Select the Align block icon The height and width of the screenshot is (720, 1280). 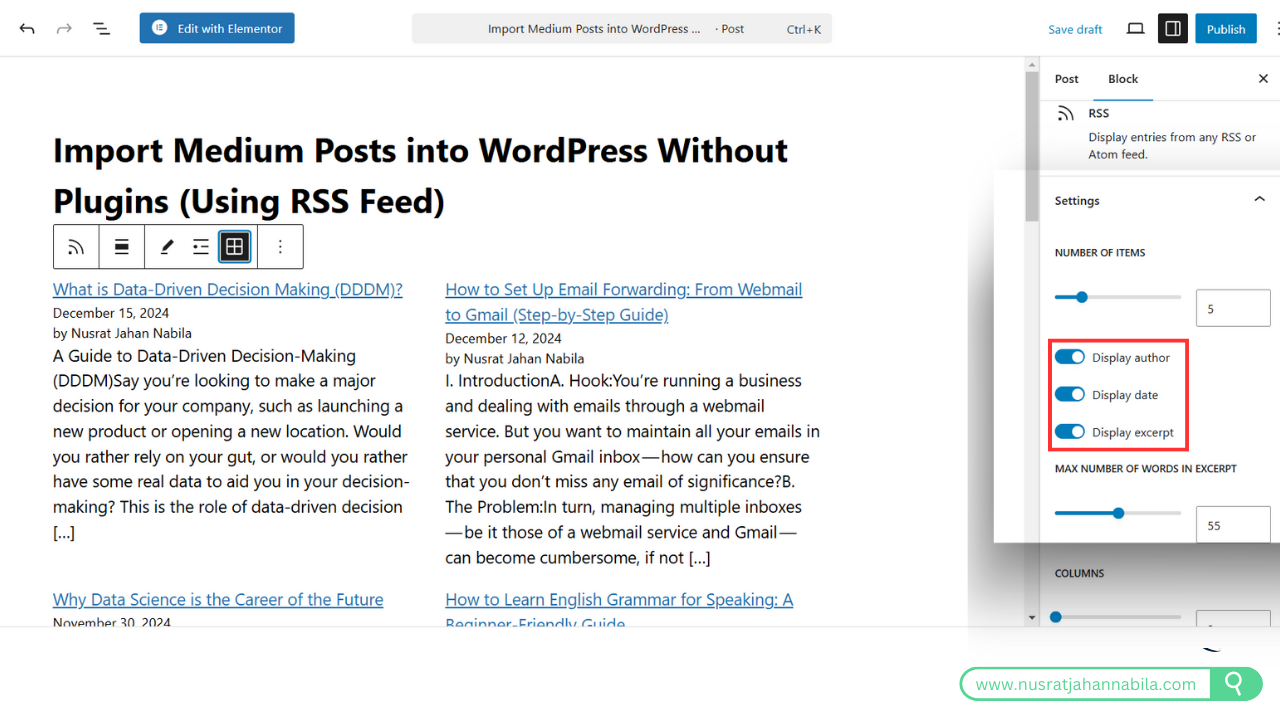(x=122, y=247)
